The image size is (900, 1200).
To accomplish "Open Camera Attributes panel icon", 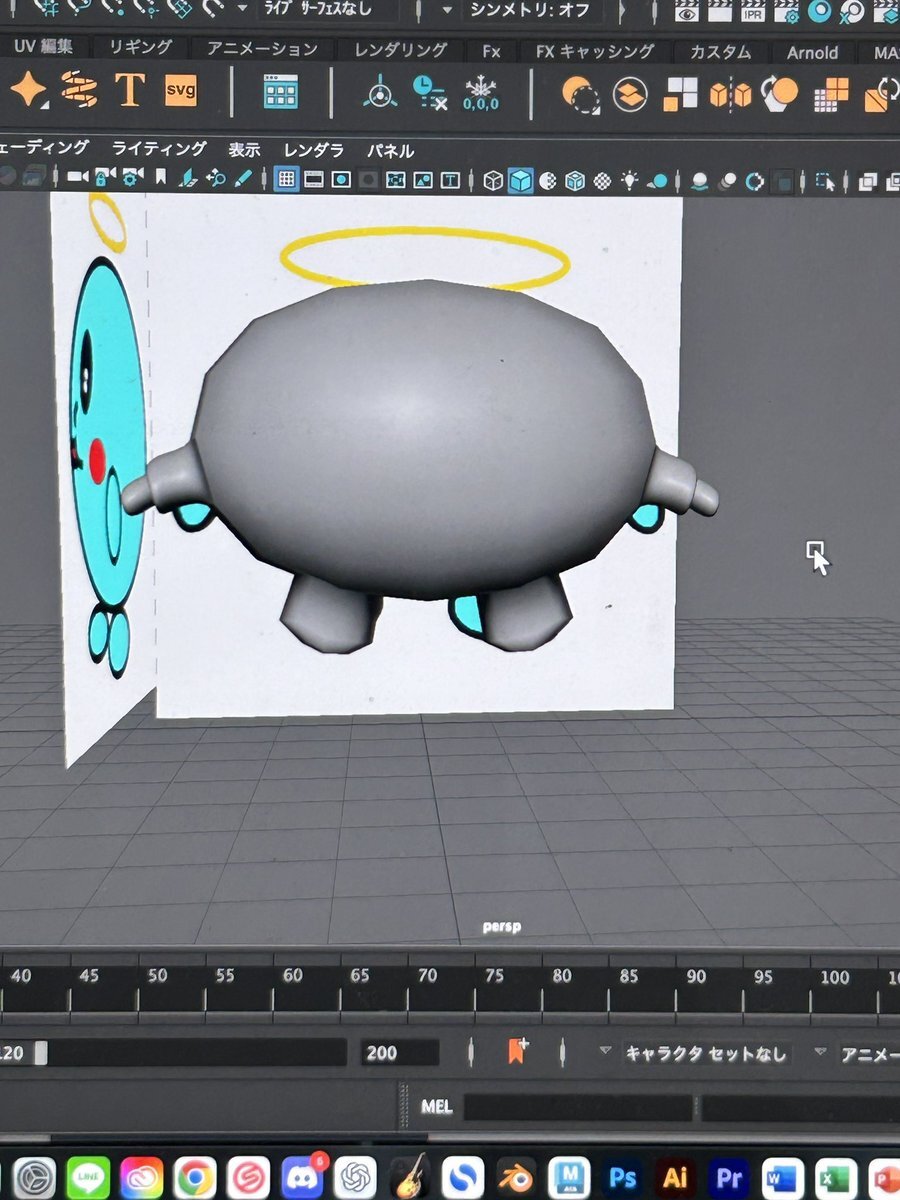I will [131, 177].
